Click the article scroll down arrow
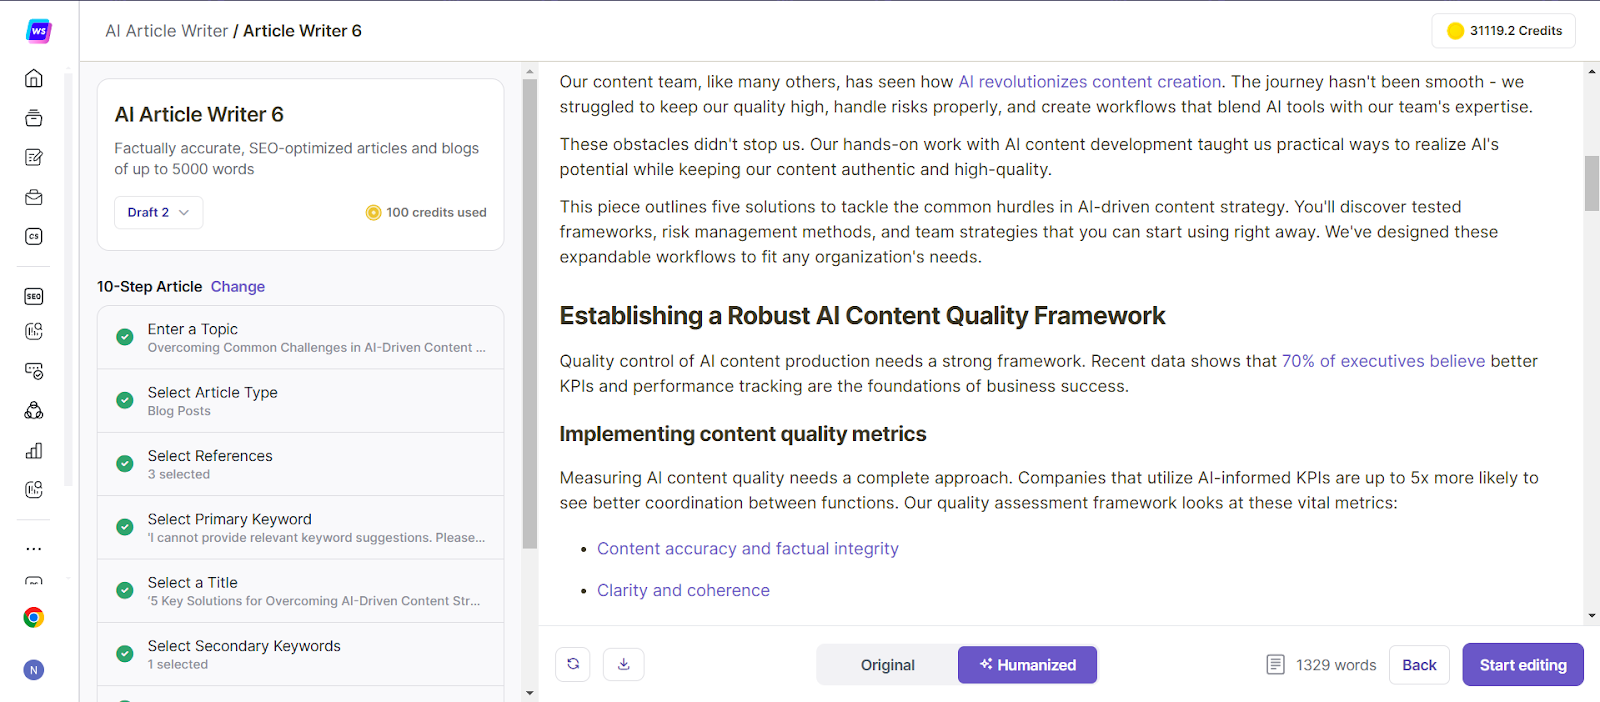 click(x=1592, y=616)
